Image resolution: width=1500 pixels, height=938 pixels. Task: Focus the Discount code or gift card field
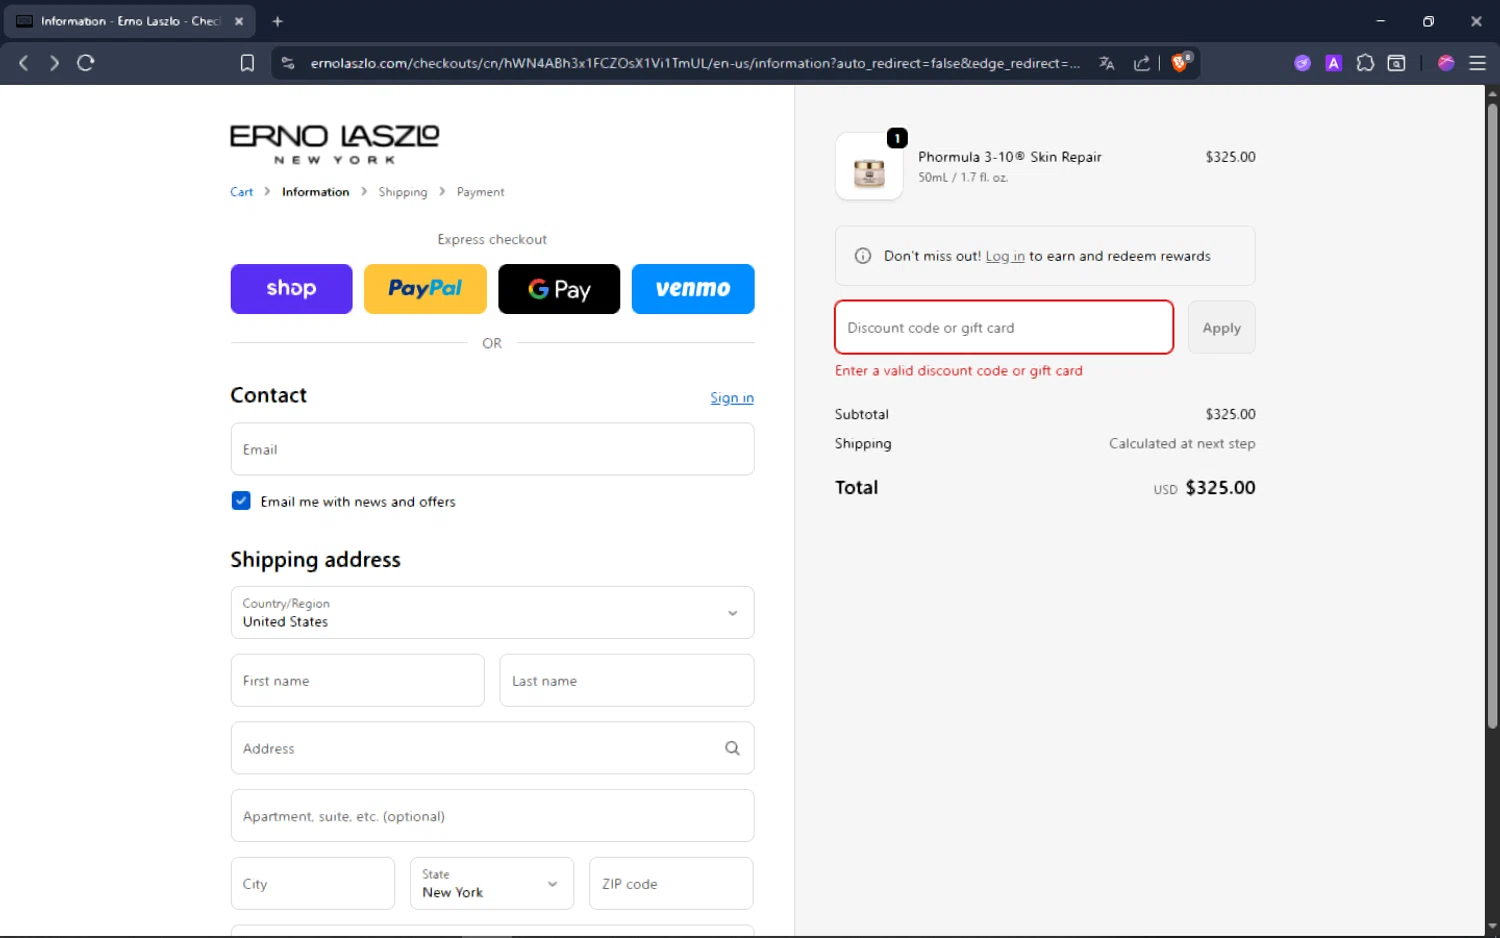point(1004,327)
